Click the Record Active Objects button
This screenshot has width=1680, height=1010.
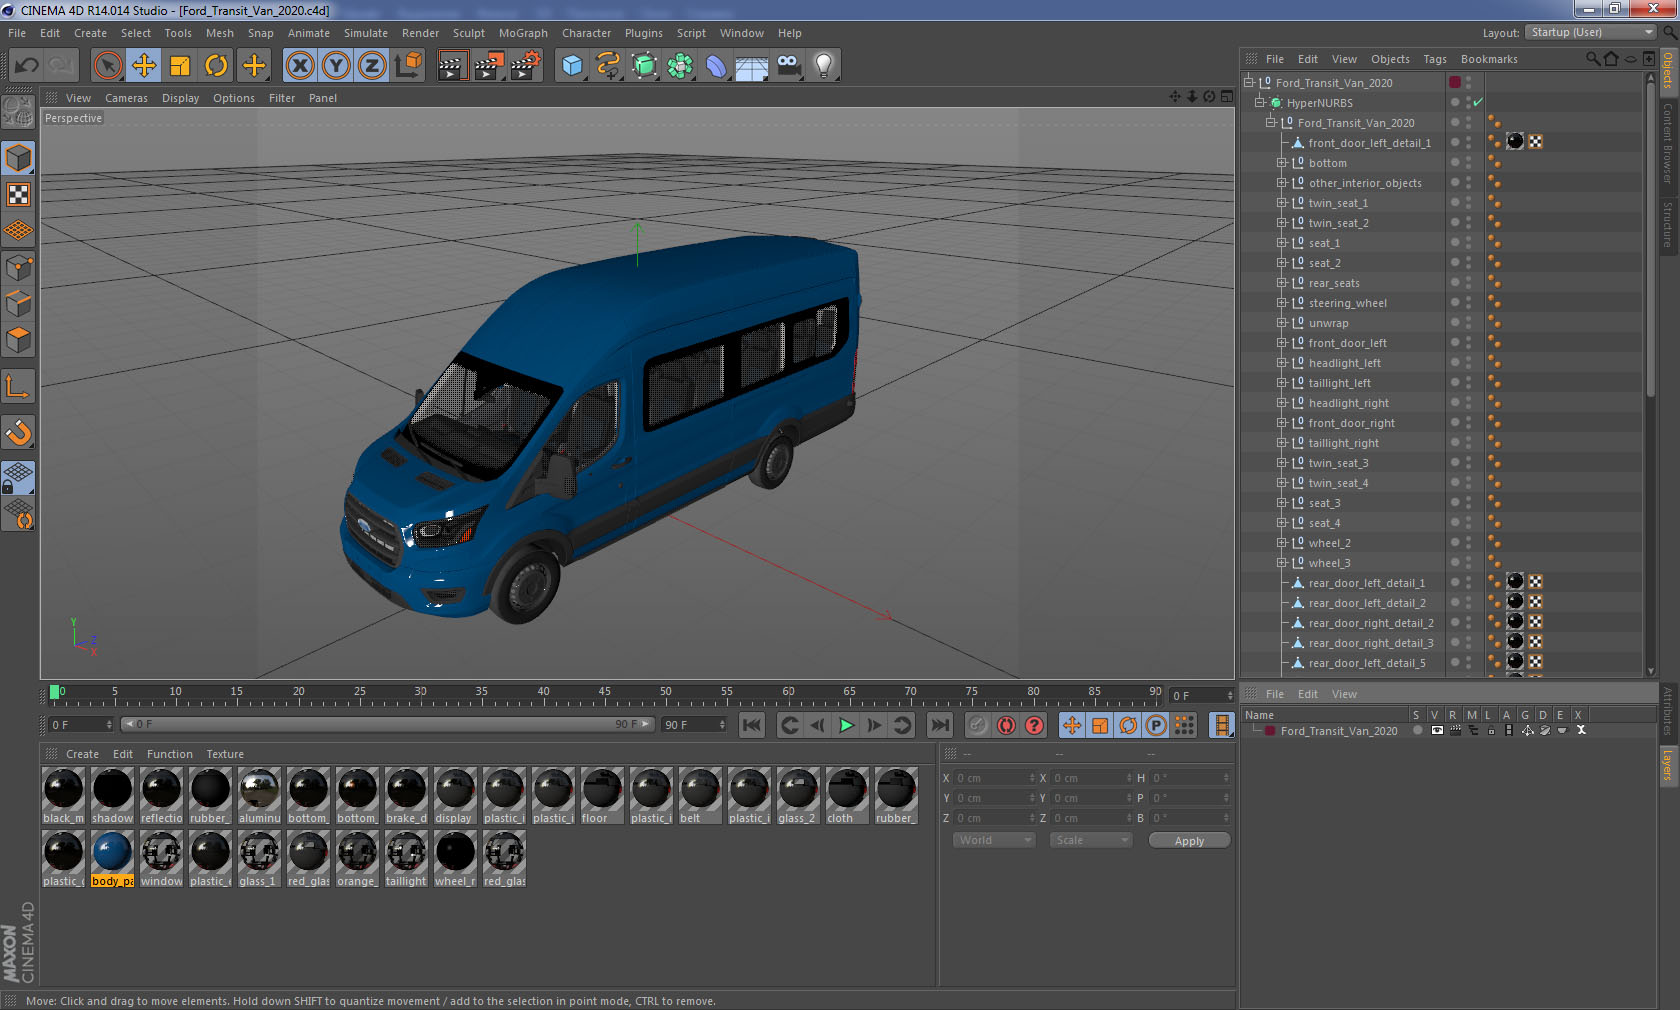pyautogui.click(x=978, y=725)
